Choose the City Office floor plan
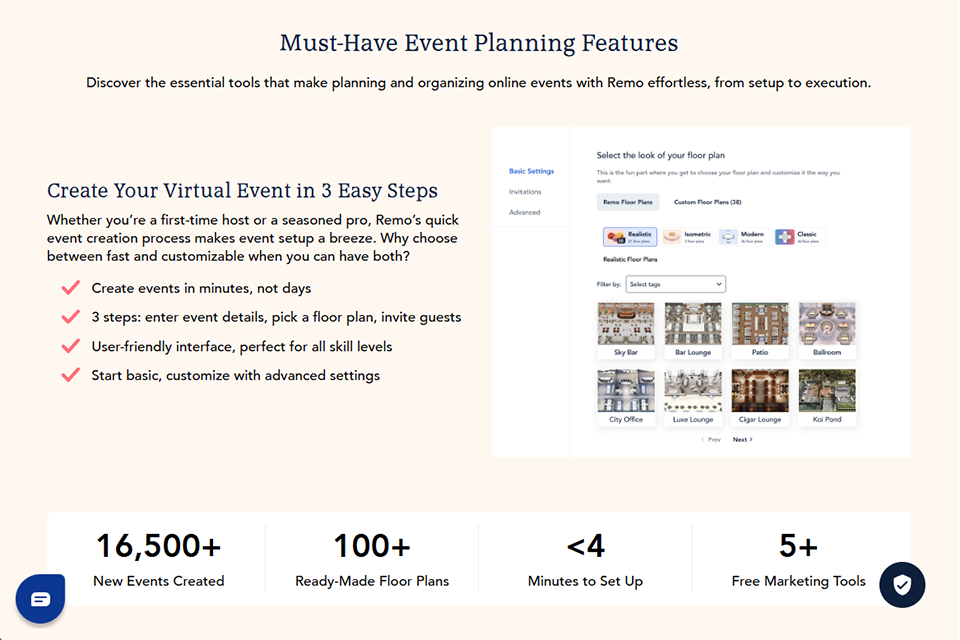 point(626,397)
